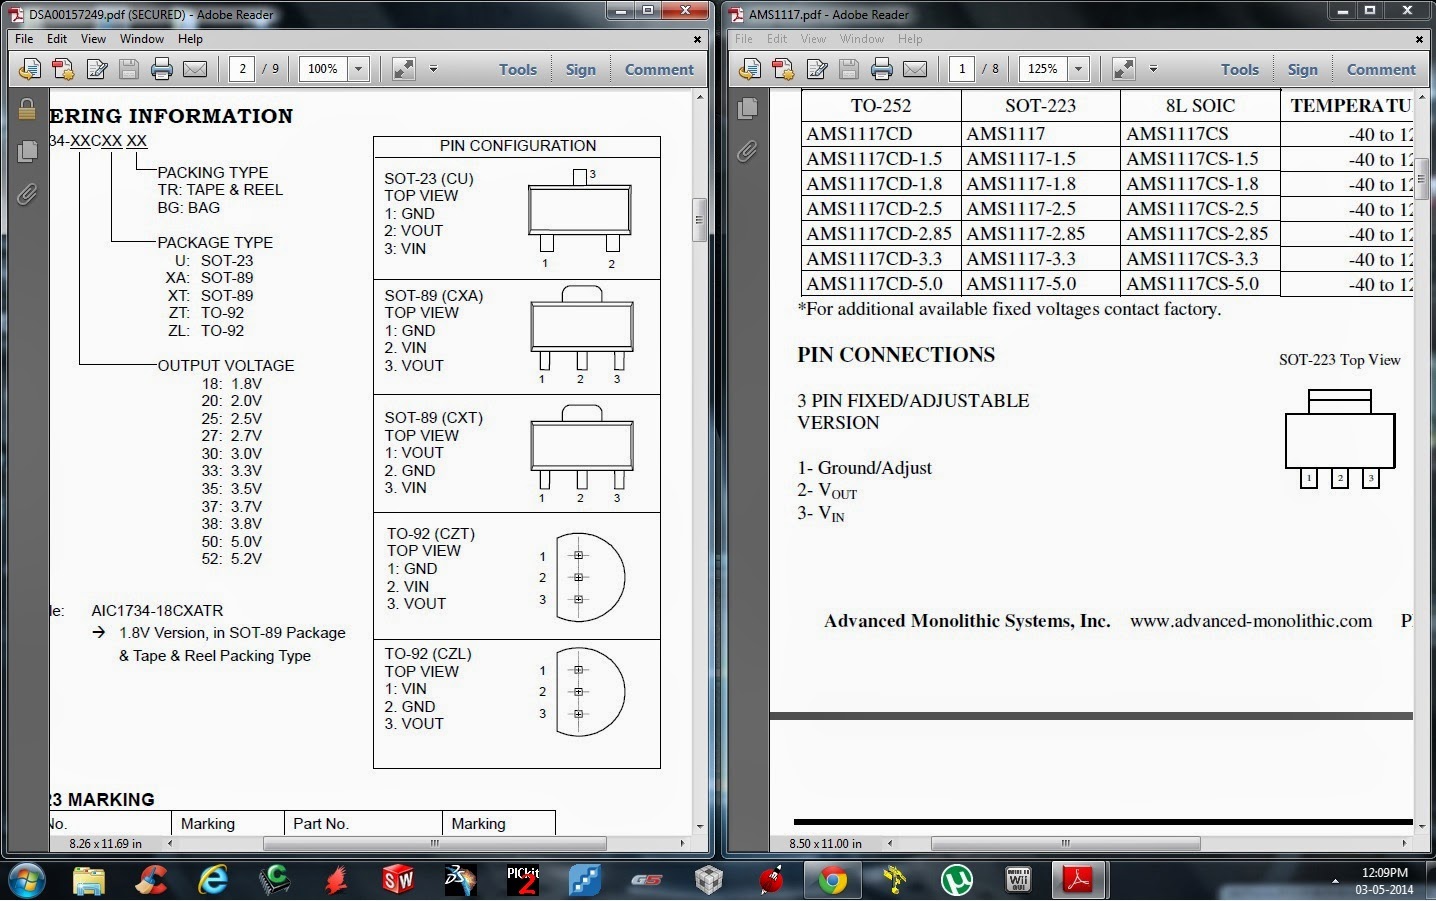The width and height of the screenshot is (1436, 901).
Task: Open Tools pane in AMS1117 window
Action: 1240,69
